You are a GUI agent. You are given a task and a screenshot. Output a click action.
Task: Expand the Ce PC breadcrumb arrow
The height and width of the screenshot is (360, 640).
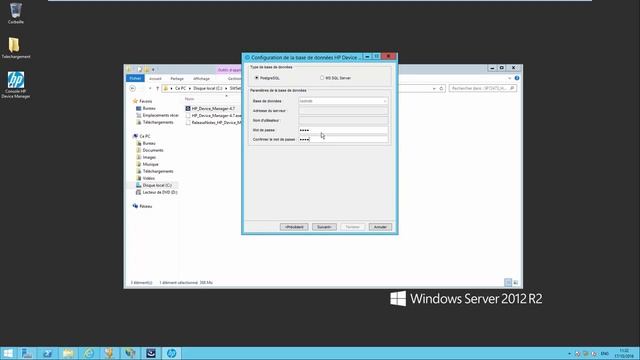(189, 88)
